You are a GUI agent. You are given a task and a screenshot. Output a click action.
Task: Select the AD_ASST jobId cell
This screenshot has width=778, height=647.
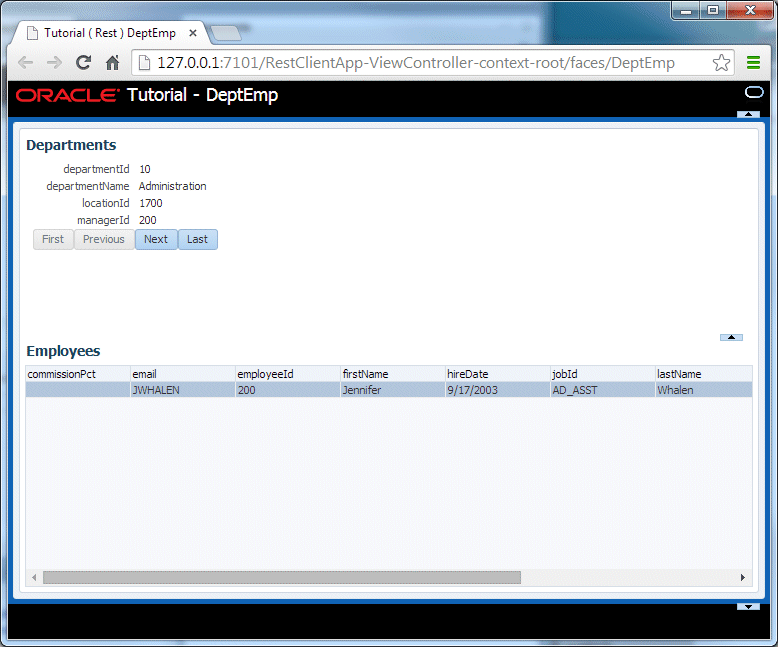coord(603,390)
